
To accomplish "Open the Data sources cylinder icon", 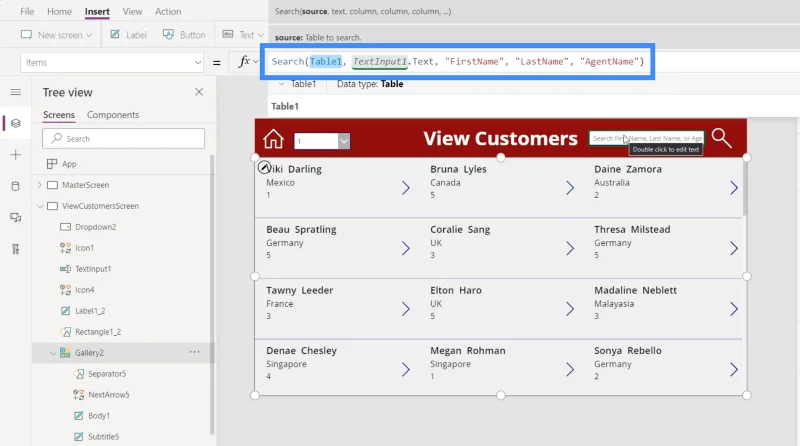I will tap(16, 186).
